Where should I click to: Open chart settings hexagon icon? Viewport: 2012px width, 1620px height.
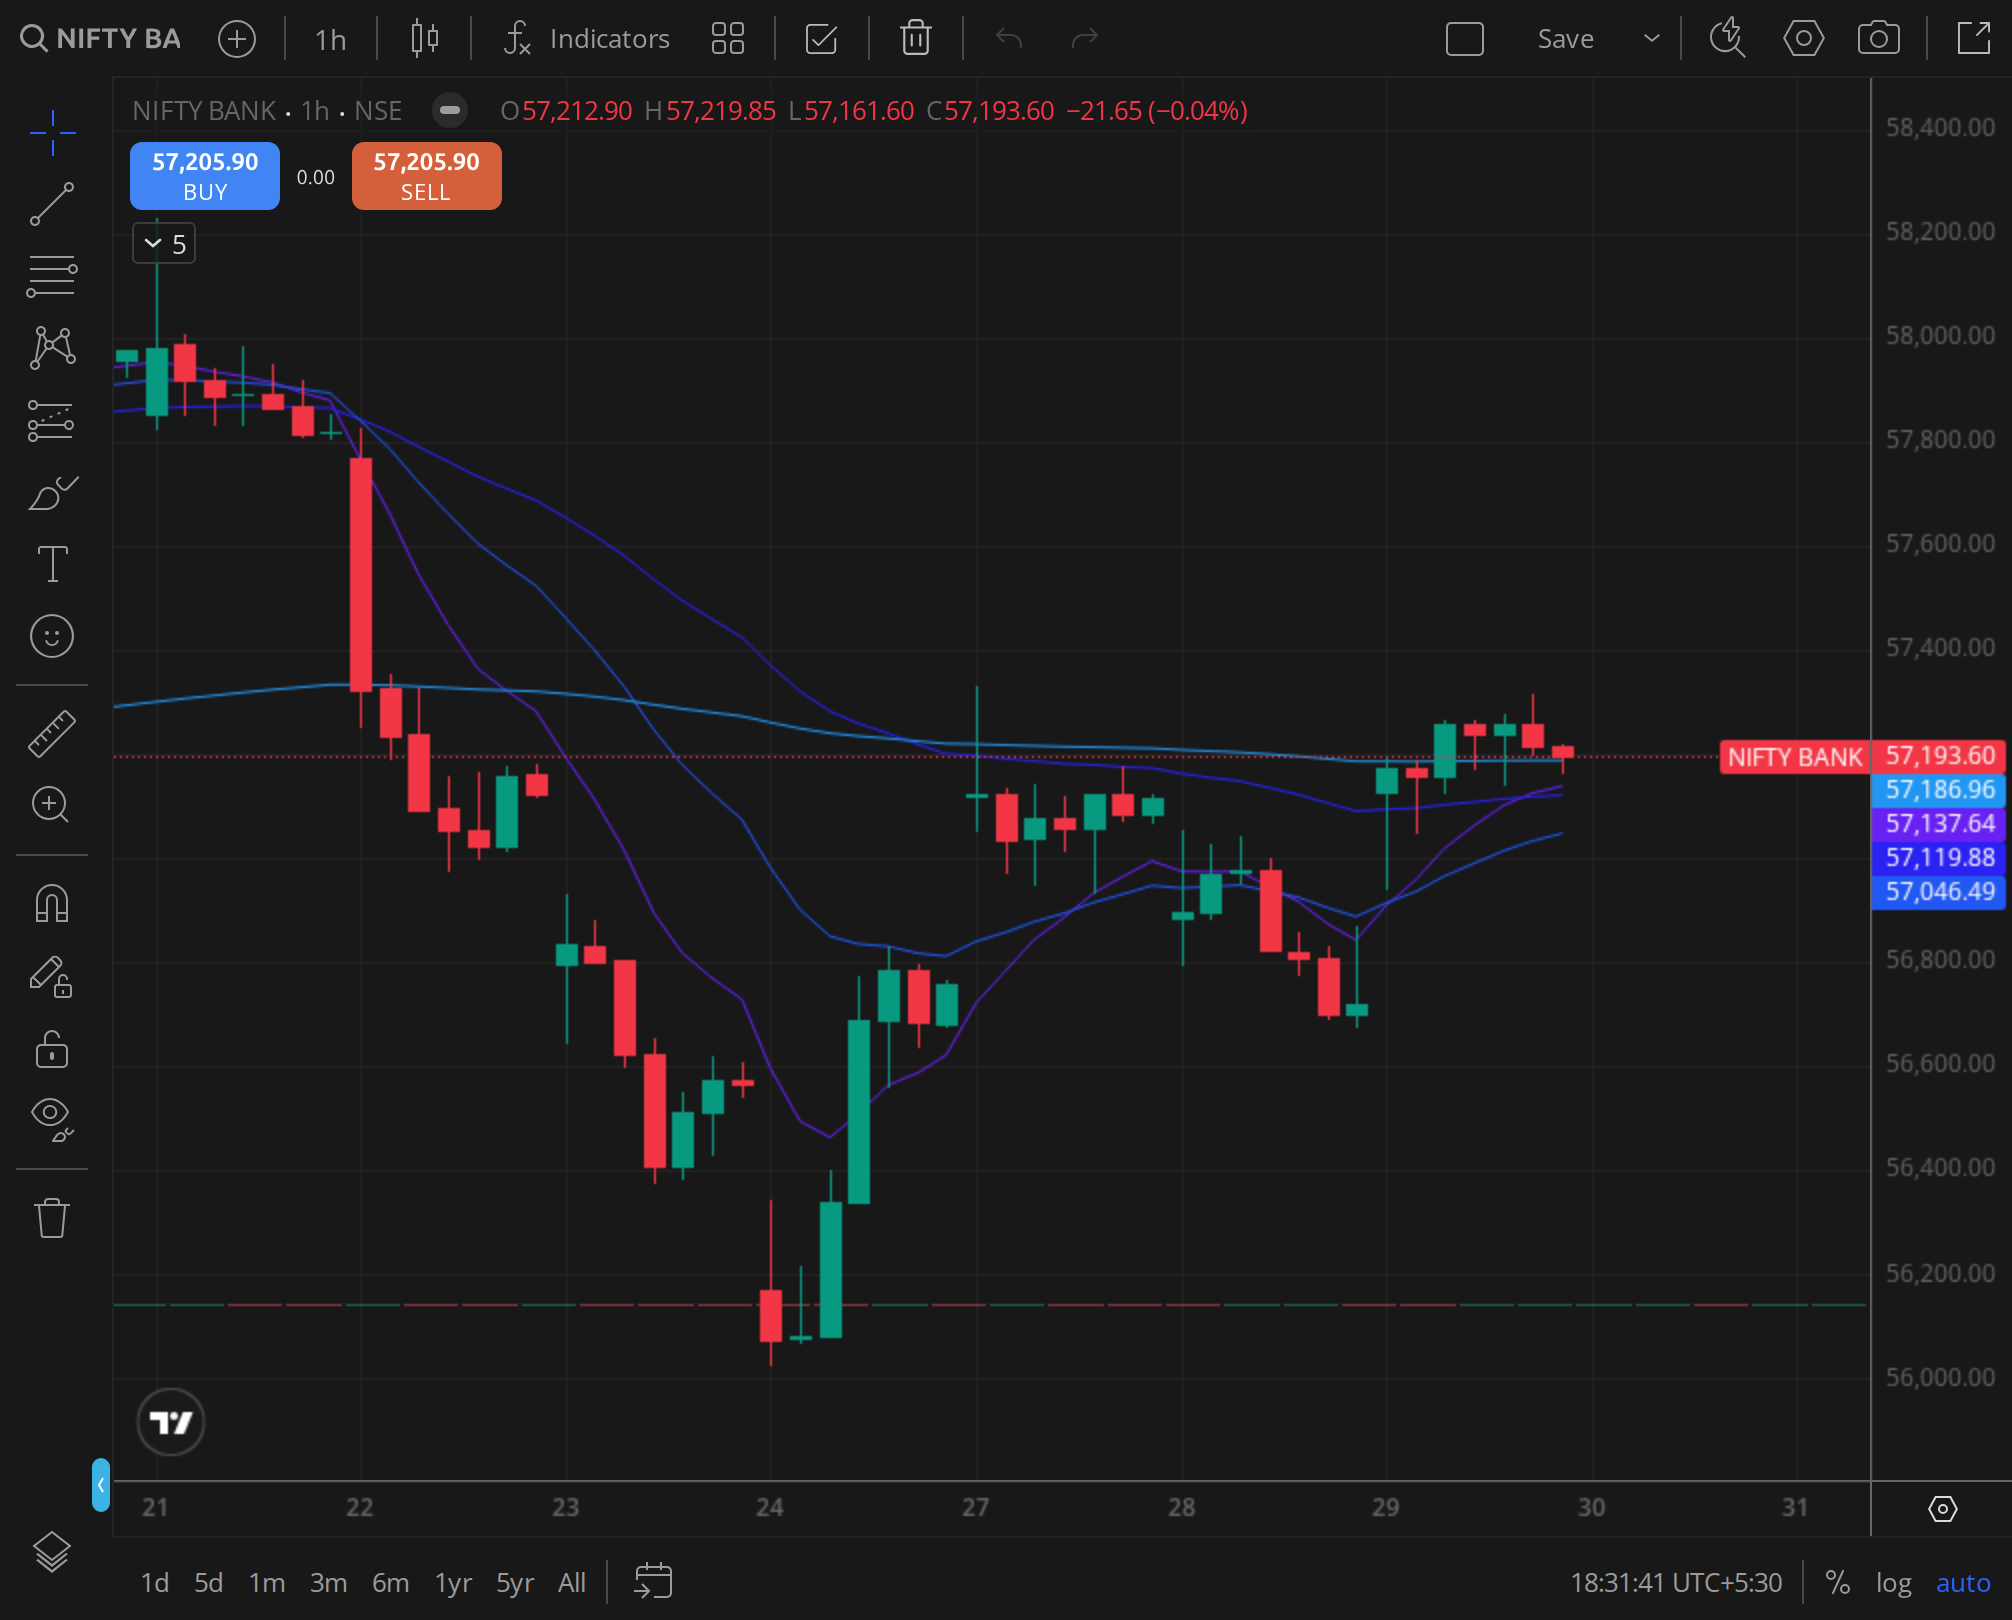1803,39
